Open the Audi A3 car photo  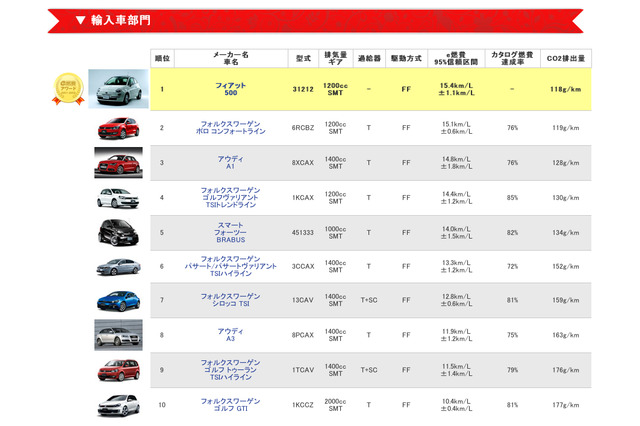119,335
